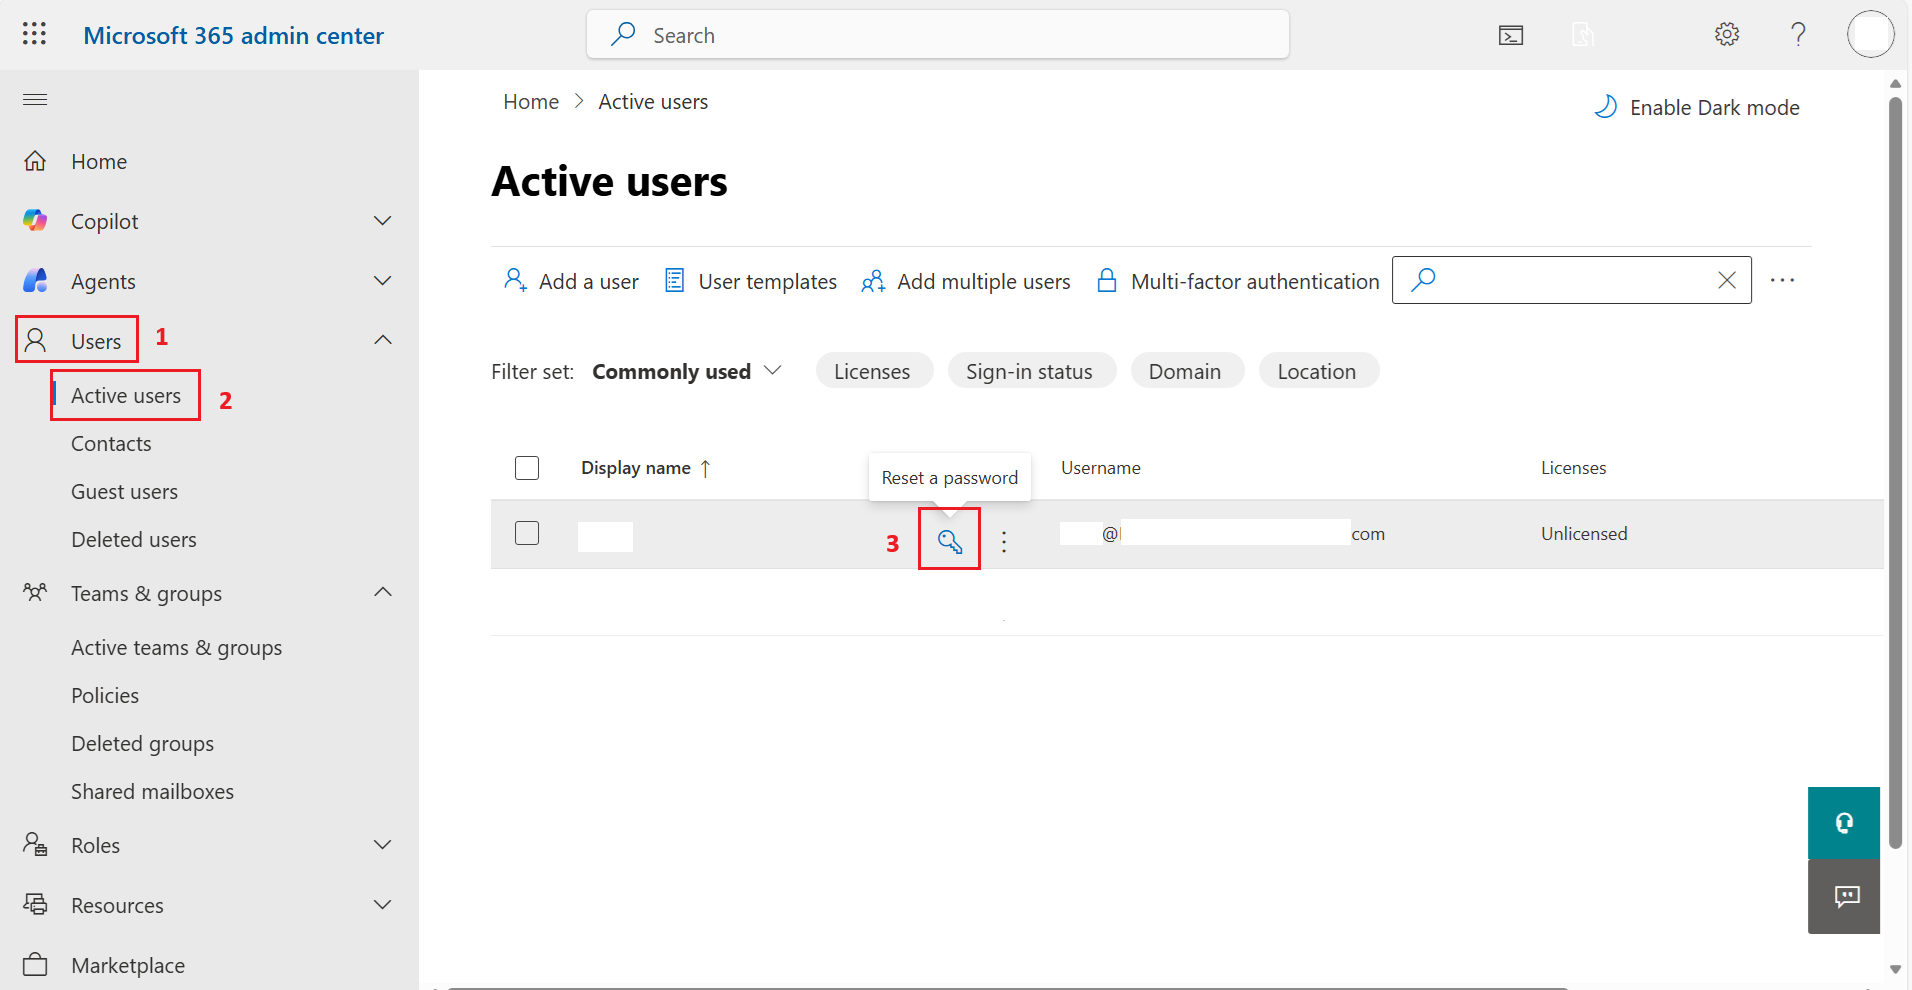
Task: Click the Marketplace bag icon in sidebar
Action: [x=35, y=965]
